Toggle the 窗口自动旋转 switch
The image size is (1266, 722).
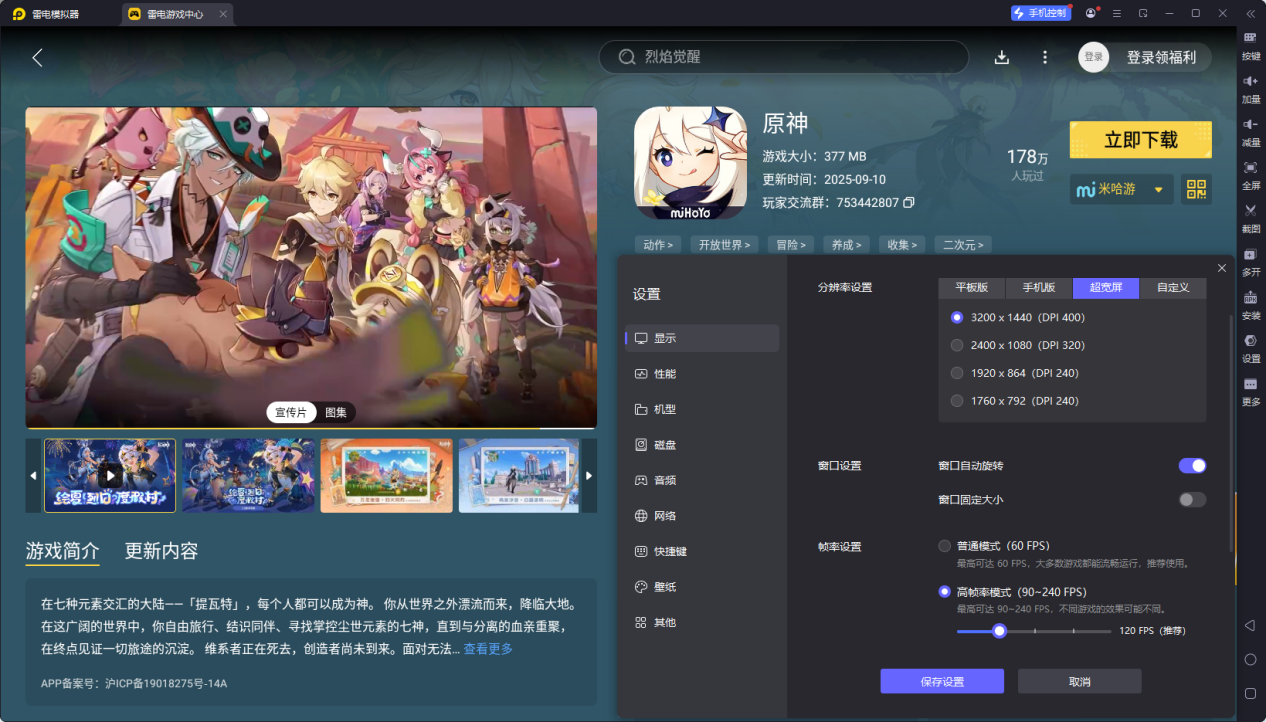1192,466
